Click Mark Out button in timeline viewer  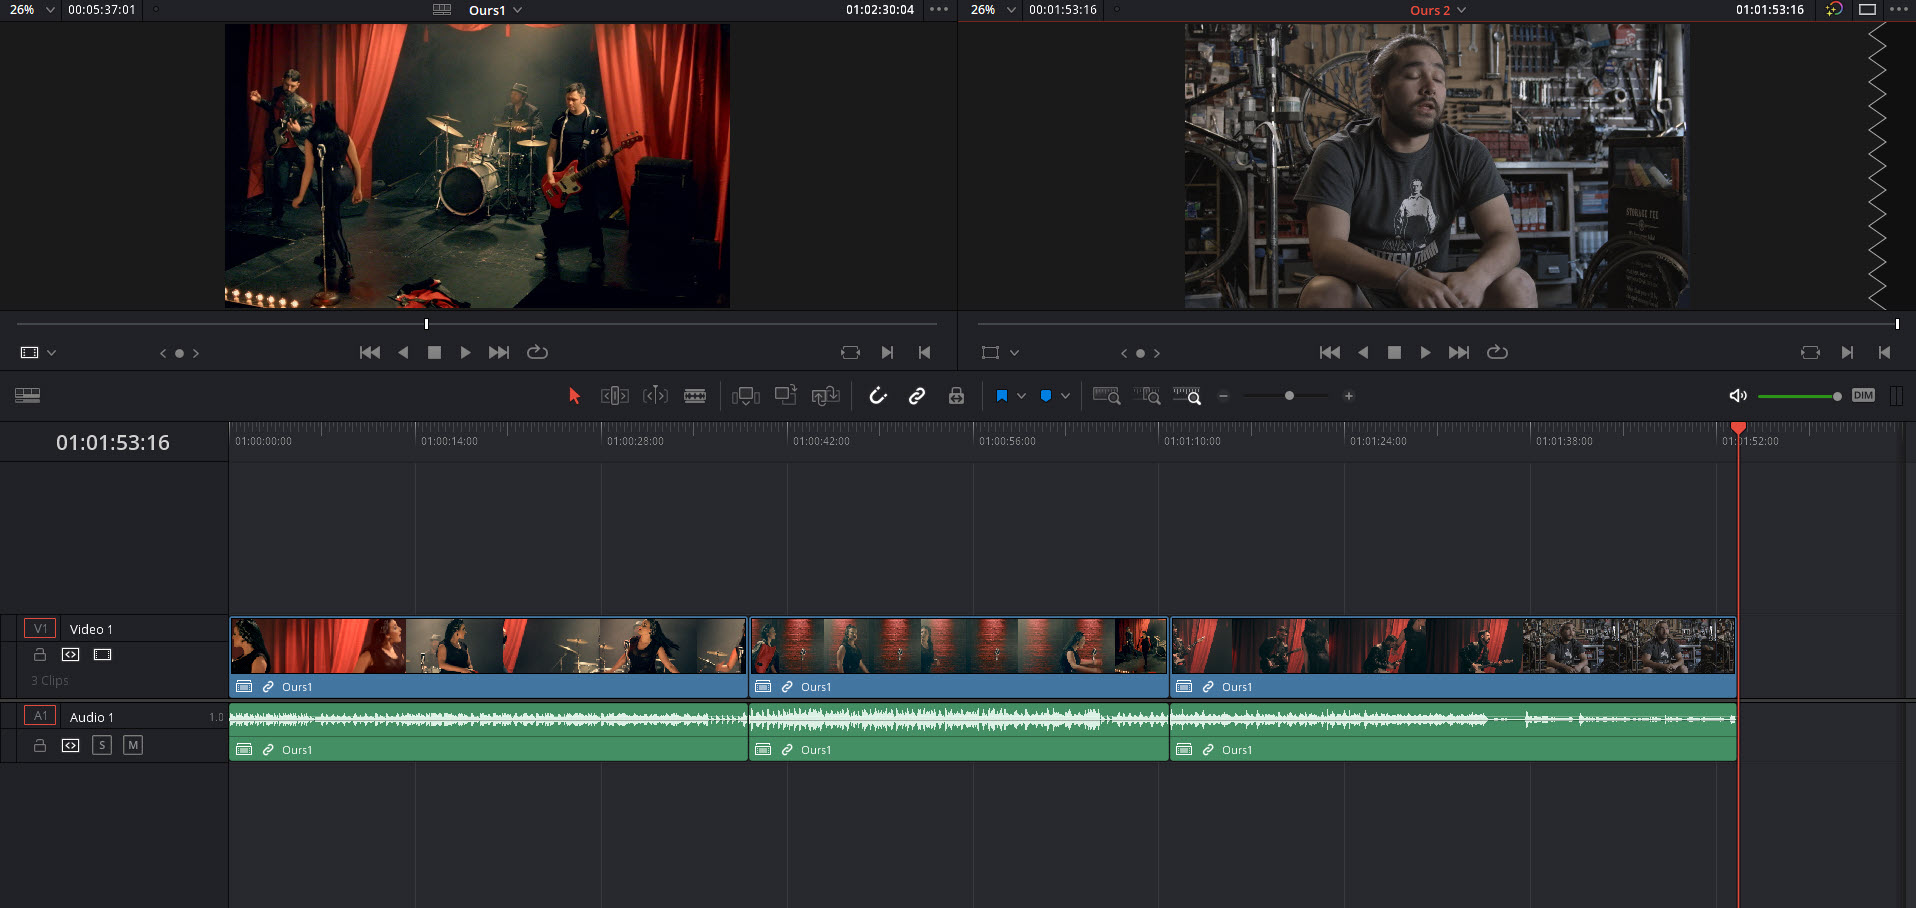1884,352
